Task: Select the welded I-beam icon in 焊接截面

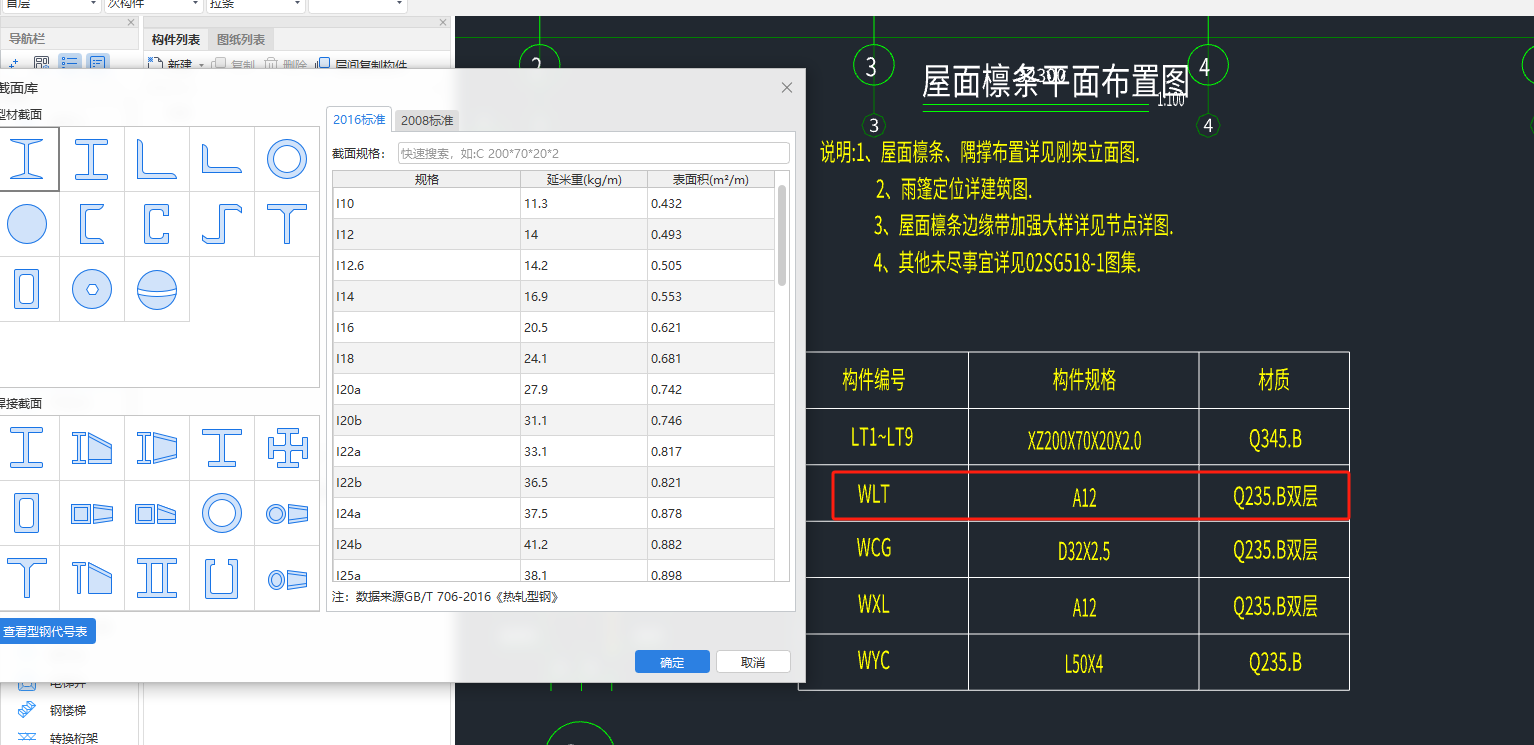Action: coord(27,448)
